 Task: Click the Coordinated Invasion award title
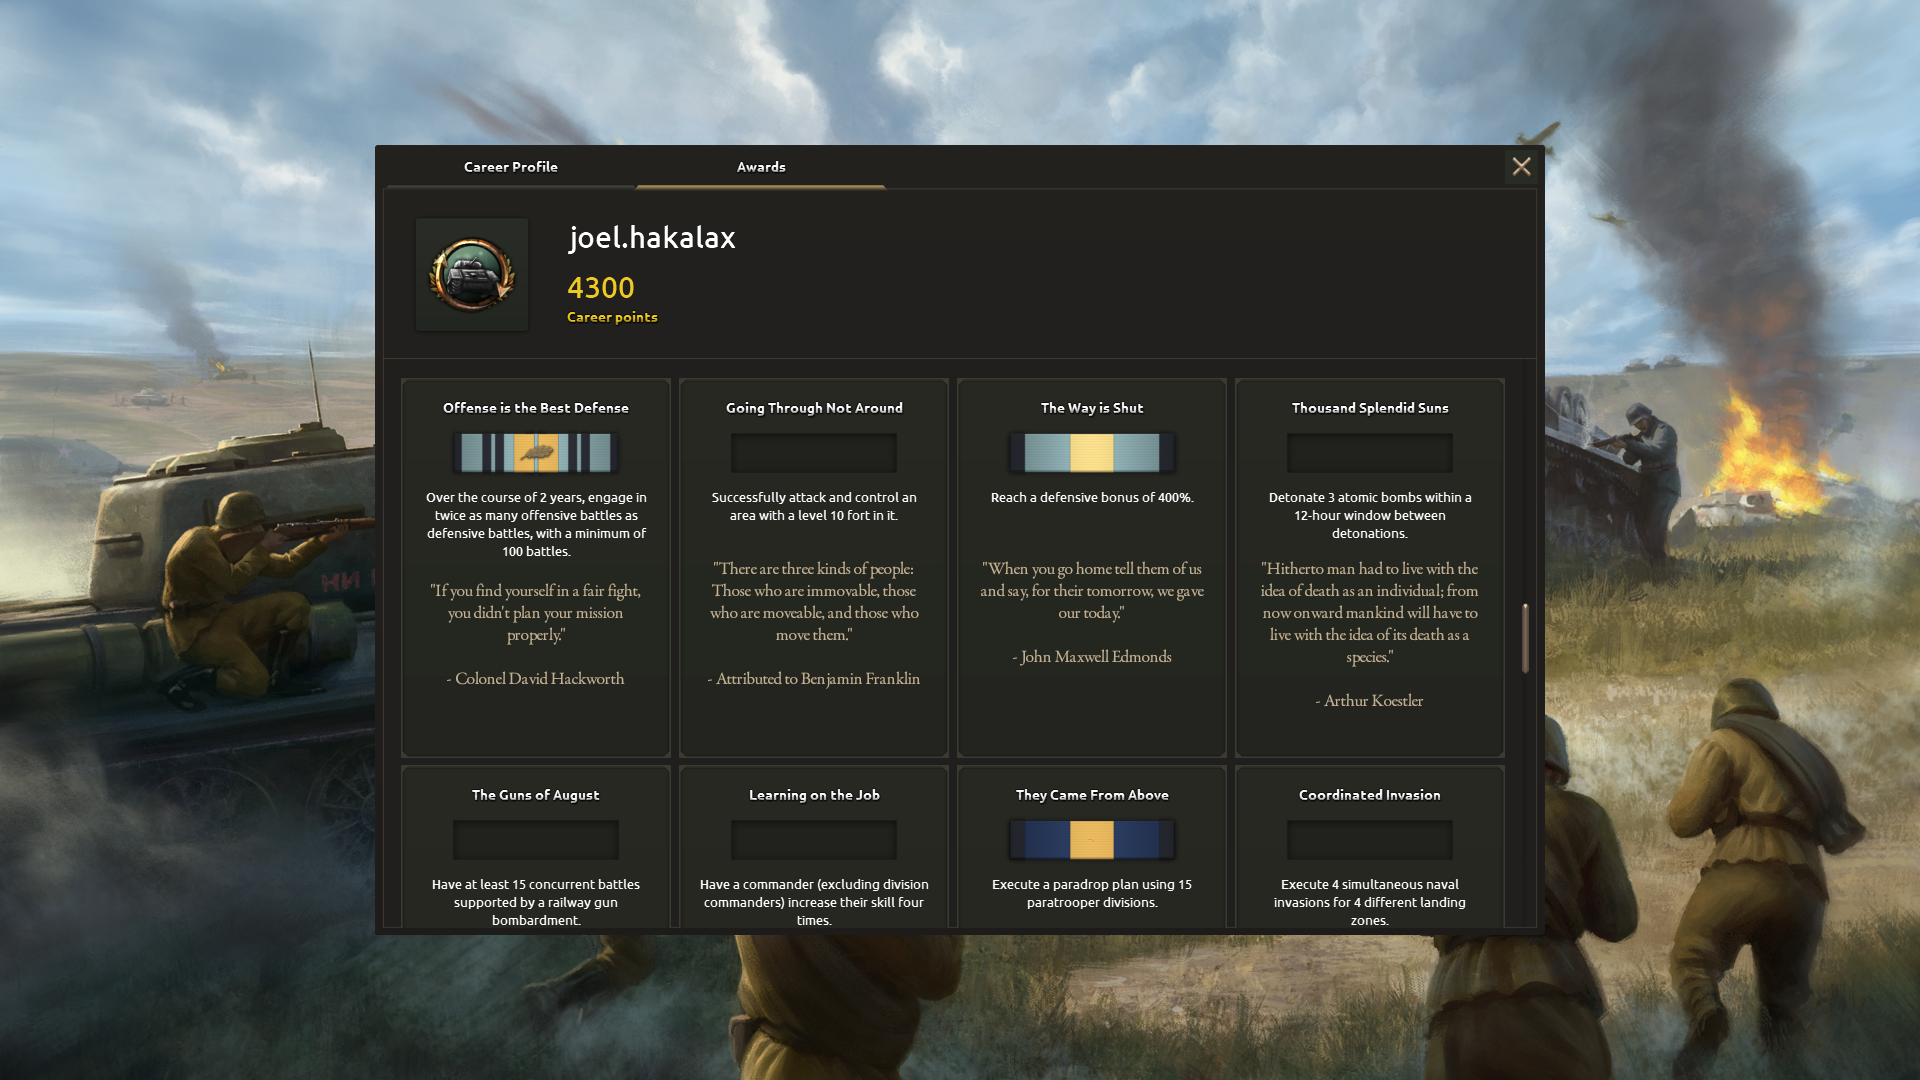pos(1370,795)
